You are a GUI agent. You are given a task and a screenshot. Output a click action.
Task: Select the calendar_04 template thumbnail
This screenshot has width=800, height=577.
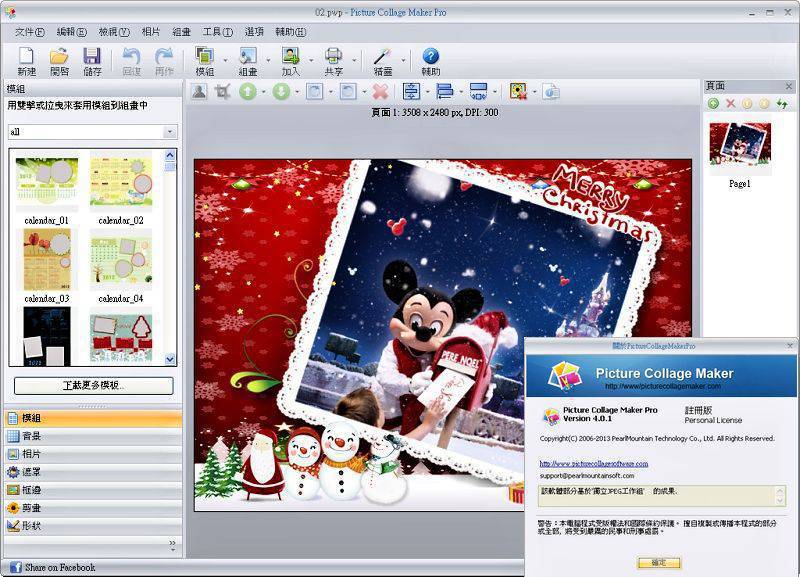(121, 260)
